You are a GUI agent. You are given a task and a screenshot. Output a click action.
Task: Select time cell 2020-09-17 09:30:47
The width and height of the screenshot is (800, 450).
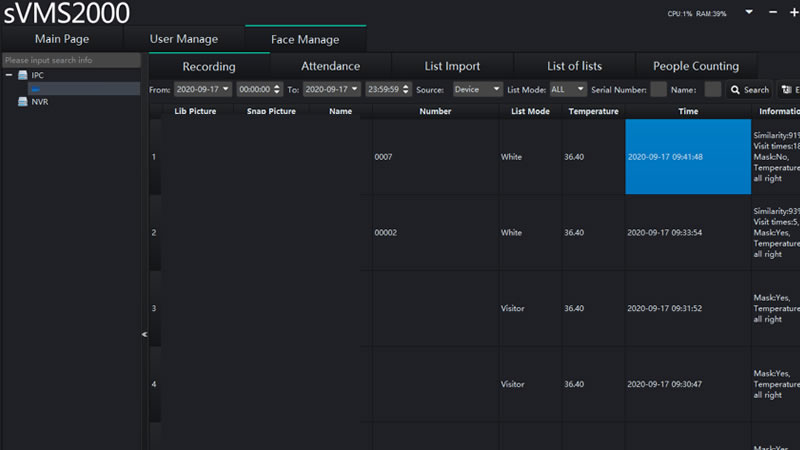pyautogui.click(x=688, y=384)
